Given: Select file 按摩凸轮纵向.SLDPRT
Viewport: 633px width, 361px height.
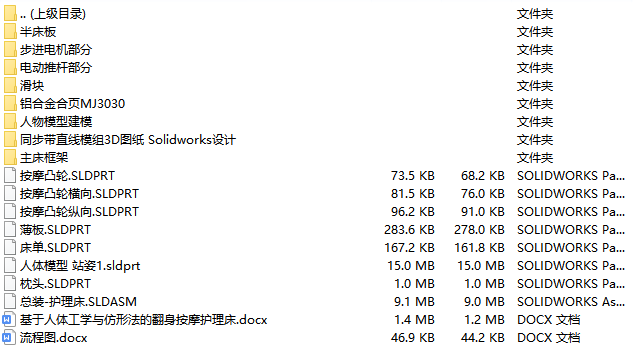Looking at the screenshot, I should click(x=79, y=212).
